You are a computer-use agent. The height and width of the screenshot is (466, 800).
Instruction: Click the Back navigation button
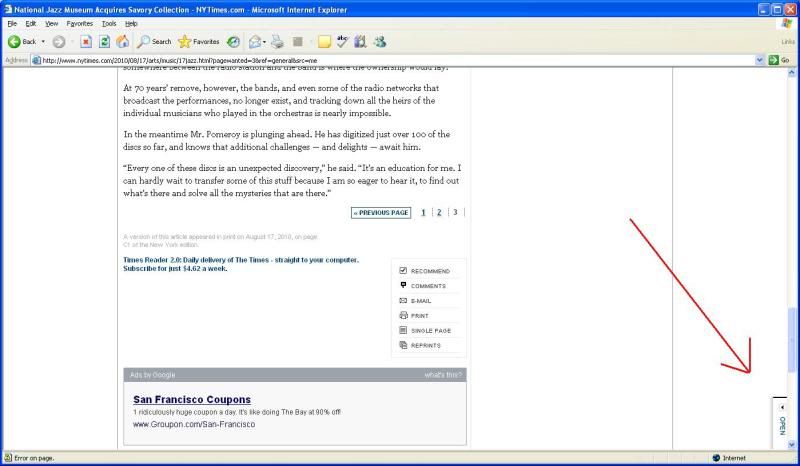(x=21, y=42)
